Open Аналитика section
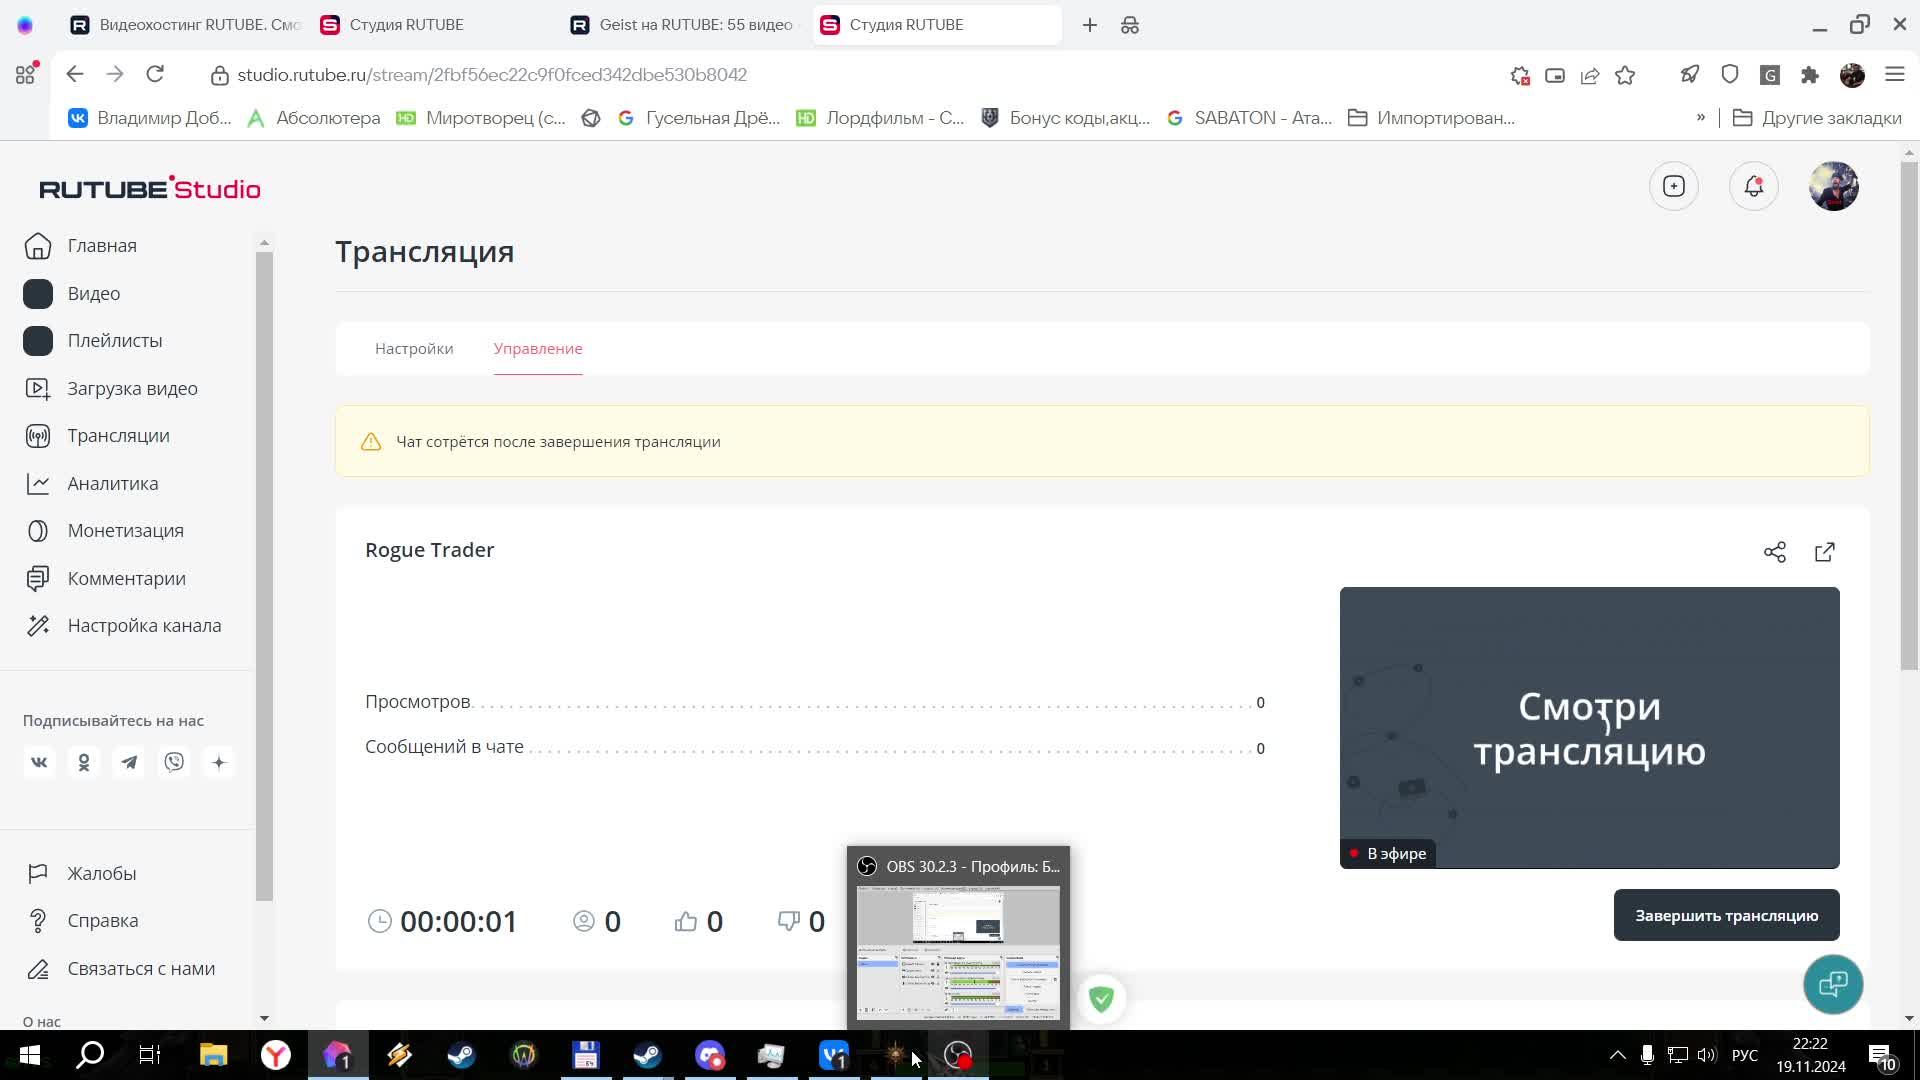Image resolution: width=1920 pixels, height=1080 pixels. 91,484
